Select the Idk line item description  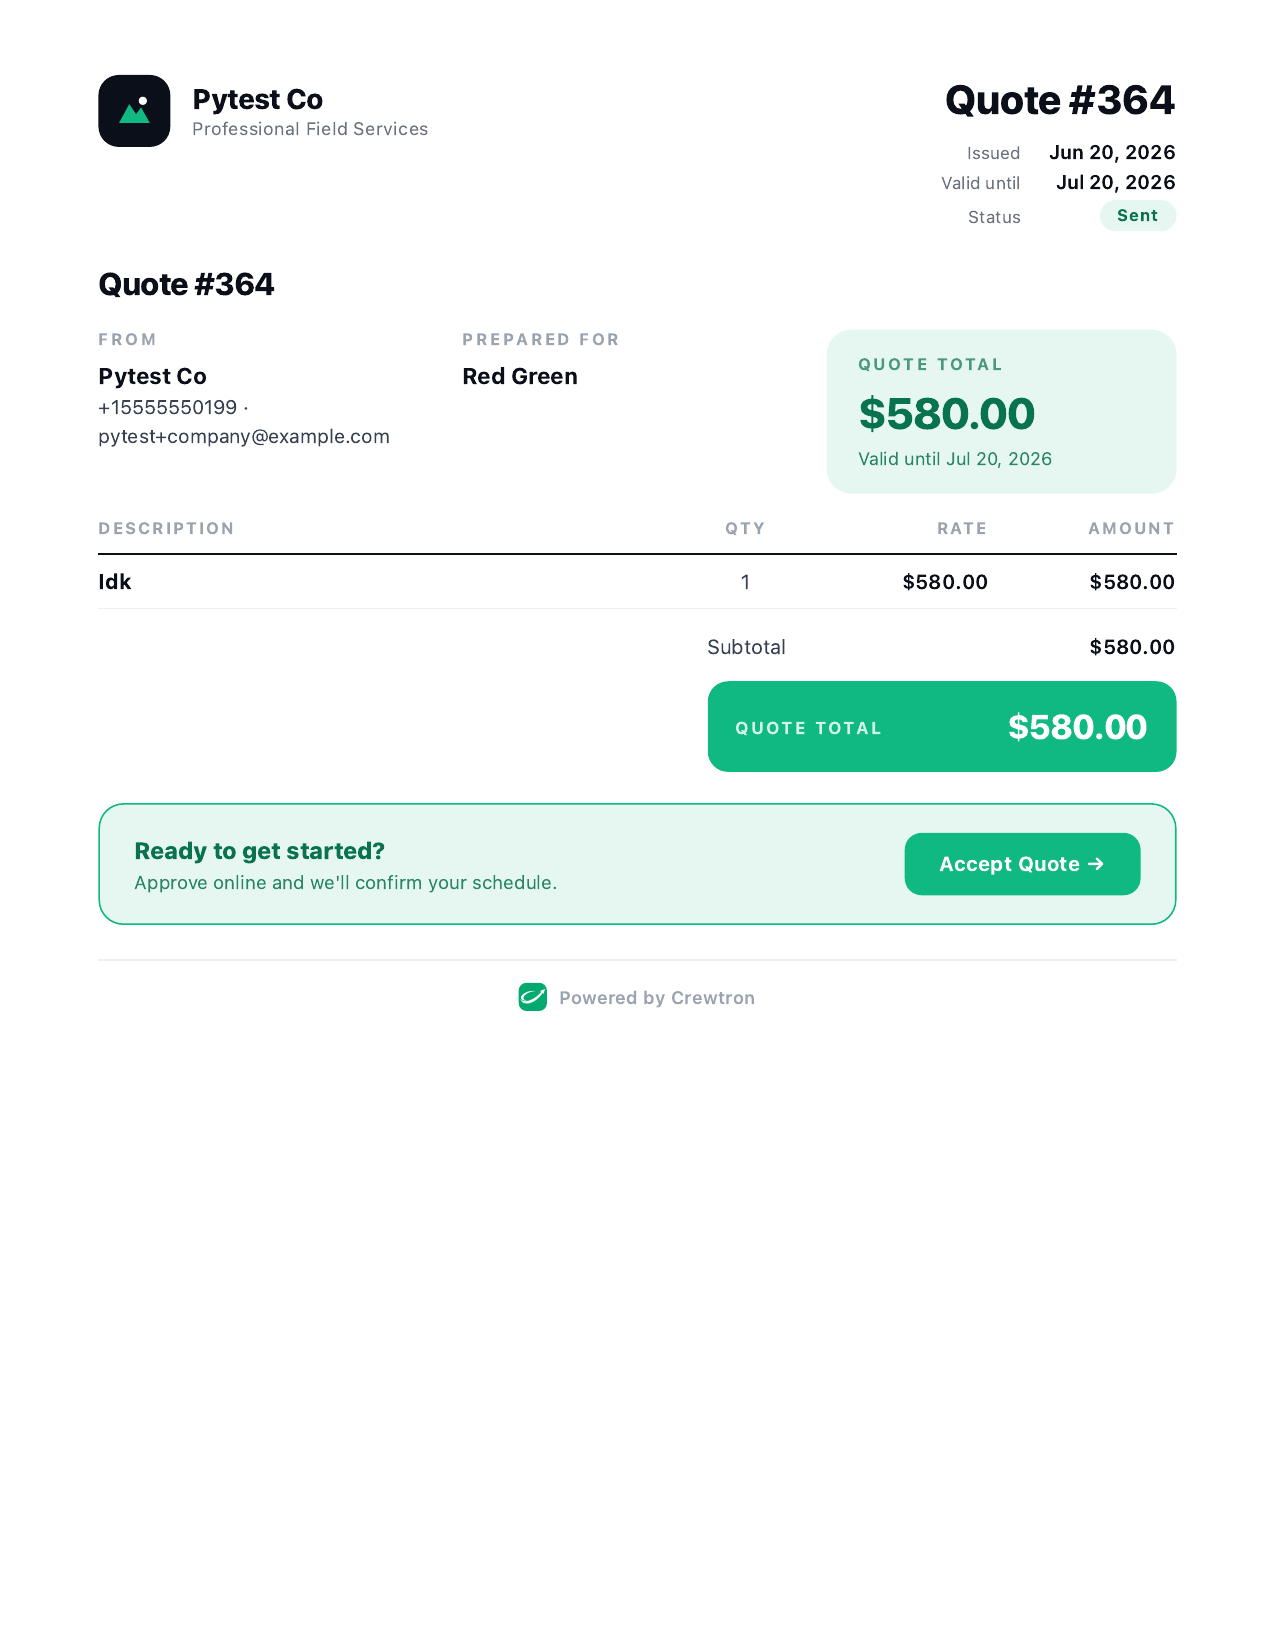tap(115, 582)
